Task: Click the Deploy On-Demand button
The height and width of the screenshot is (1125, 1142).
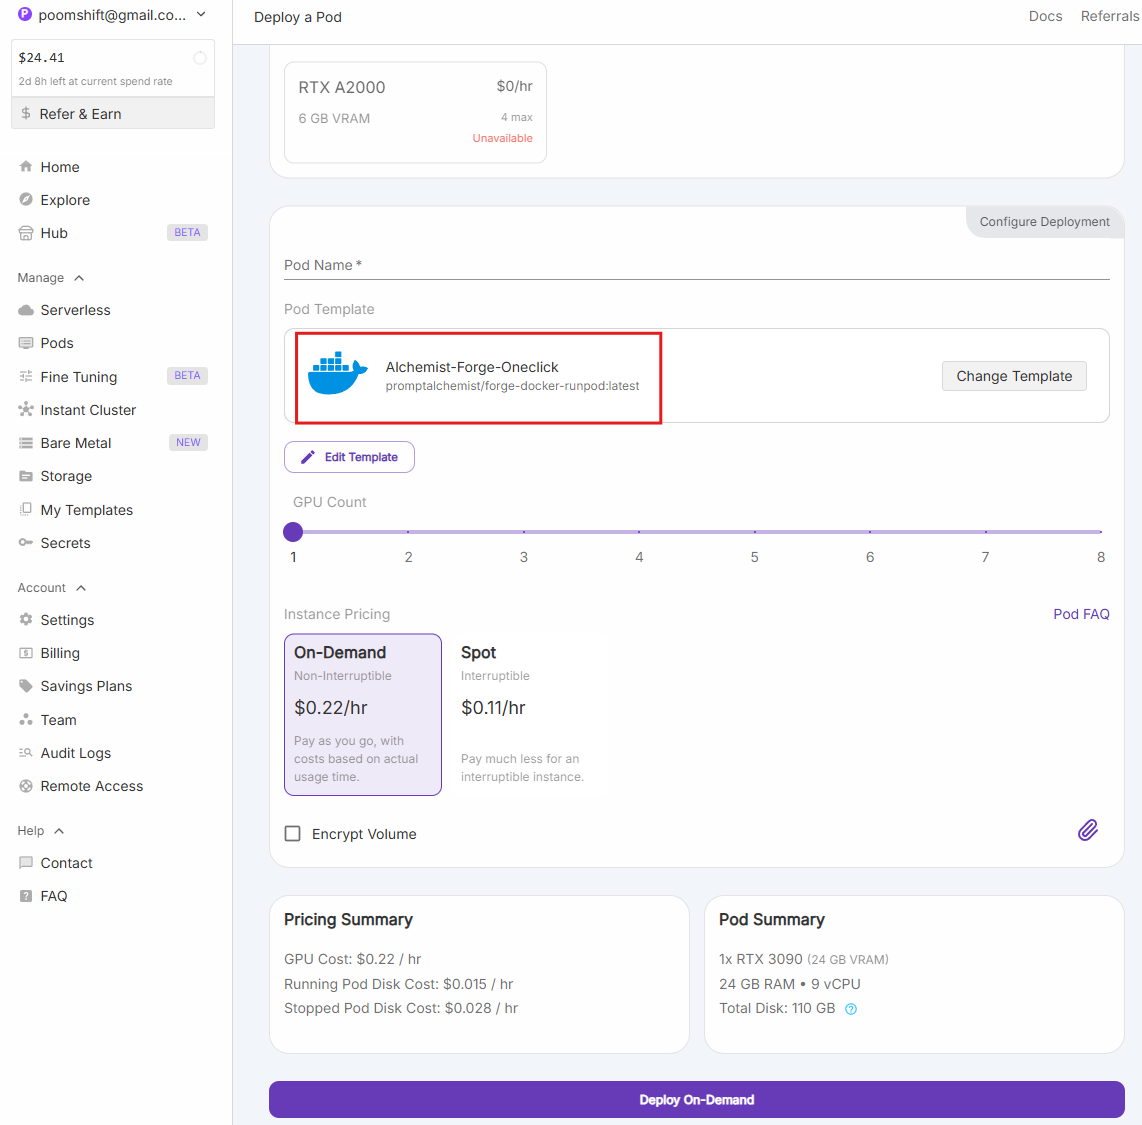Action: [696, 1100]
